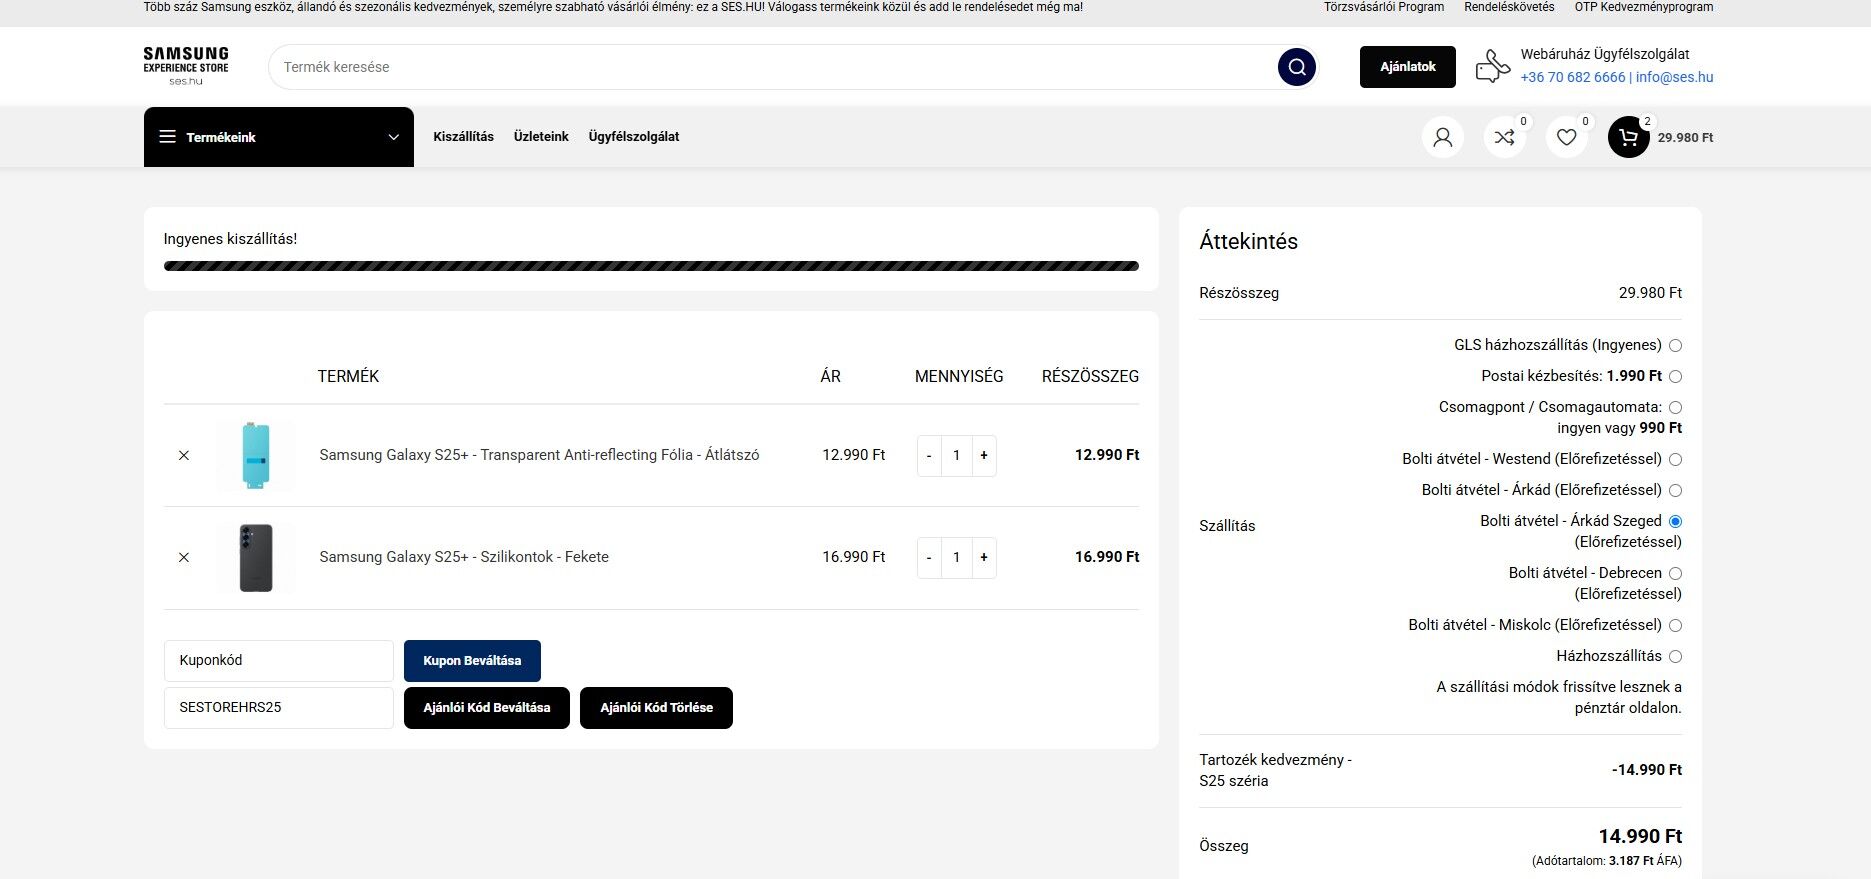Open the product compare icon

tap(1504, 137)
